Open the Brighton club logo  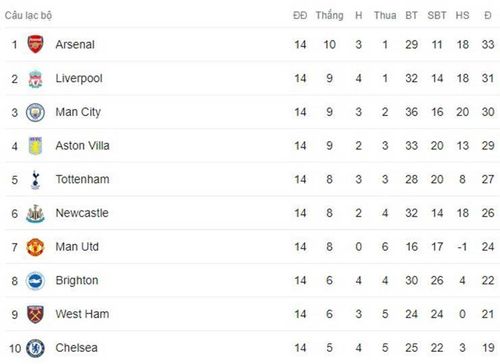tap(35, 281)
